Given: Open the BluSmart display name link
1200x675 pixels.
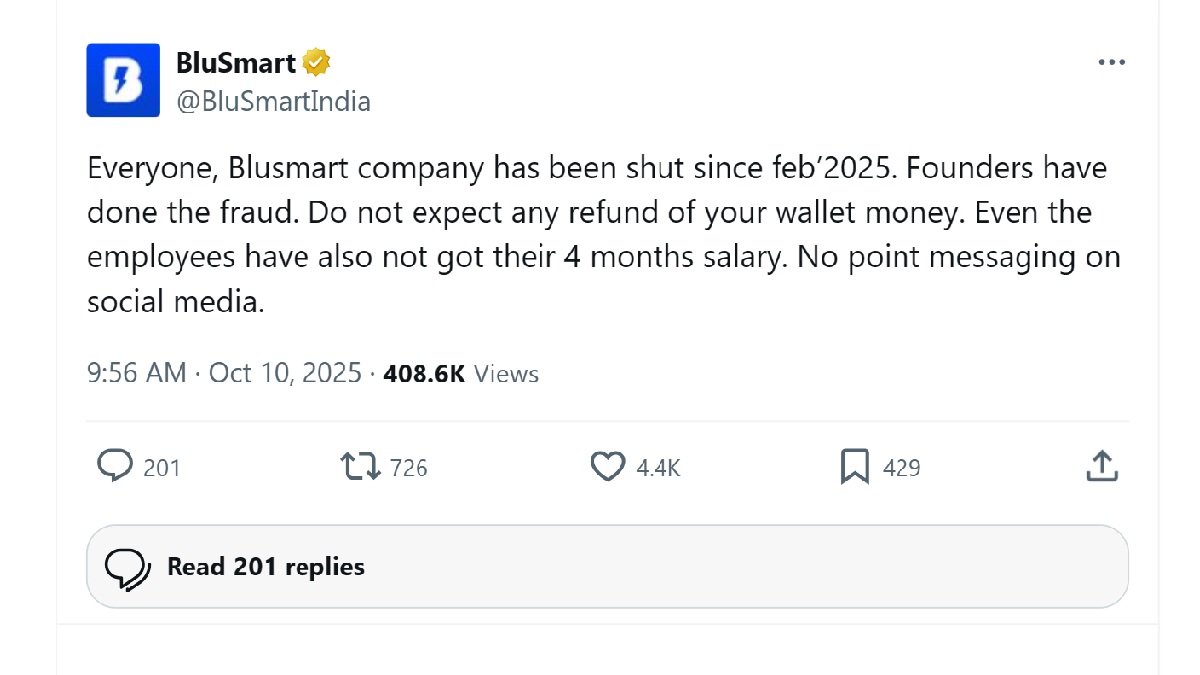Looking at the screenshot, I should [x=236, y=64].
